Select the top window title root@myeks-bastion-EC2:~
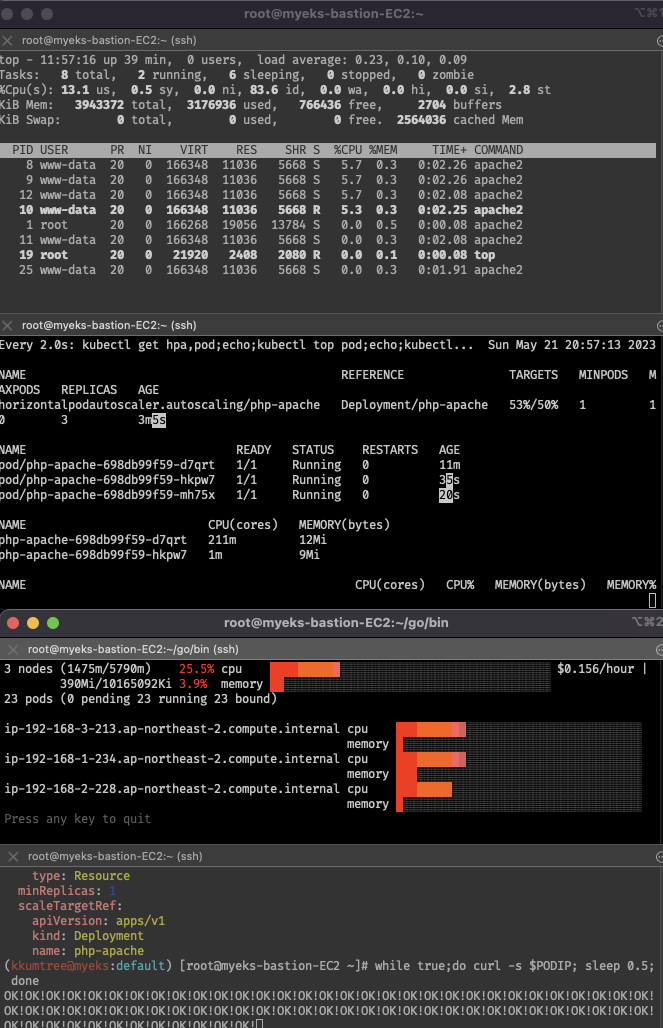The width and height of the screenshot is (663, 1028). (334, 13)
